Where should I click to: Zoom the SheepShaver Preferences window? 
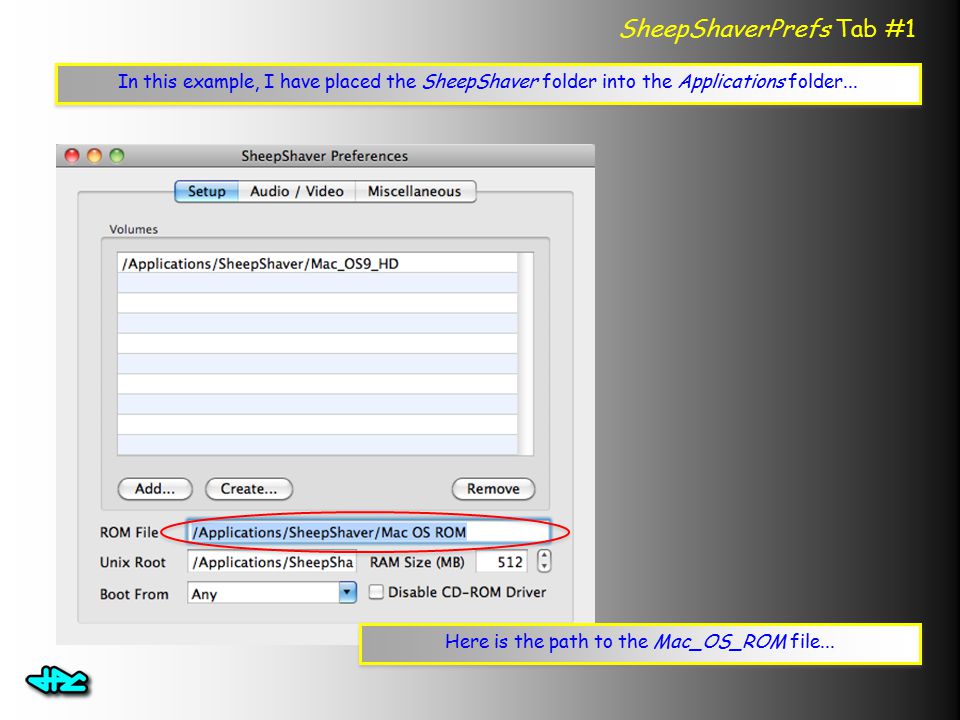pyautogui.click(x=116, y=156)
